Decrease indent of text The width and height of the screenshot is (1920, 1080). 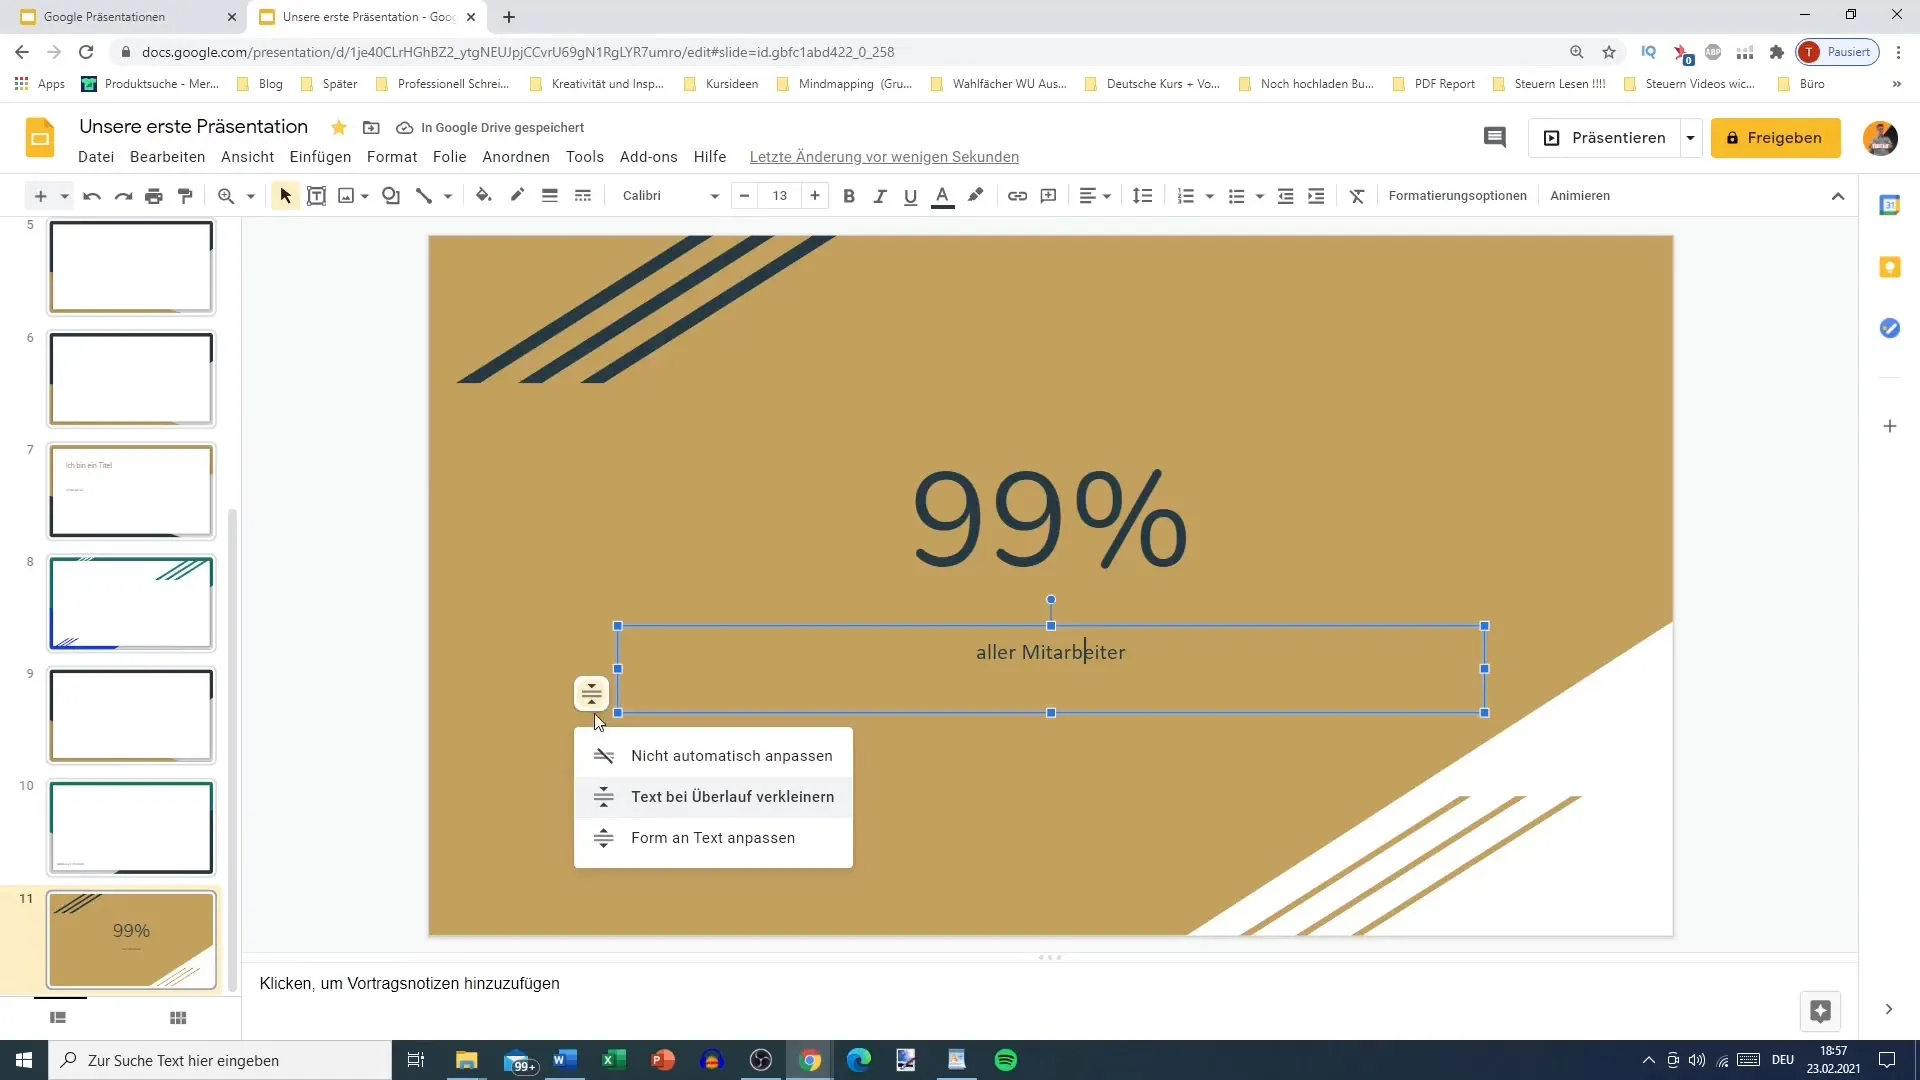pyautogui.click(x=1286, y=196)
